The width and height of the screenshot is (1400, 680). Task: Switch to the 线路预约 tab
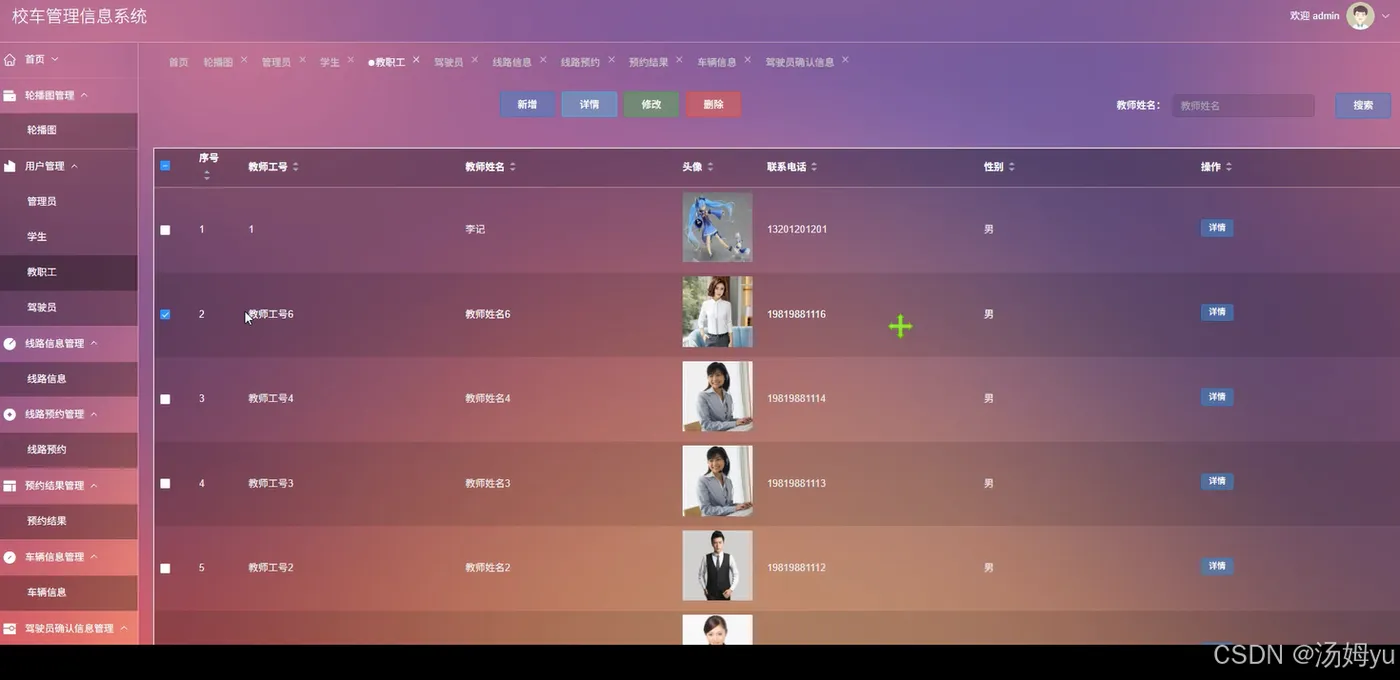point(580,62)
